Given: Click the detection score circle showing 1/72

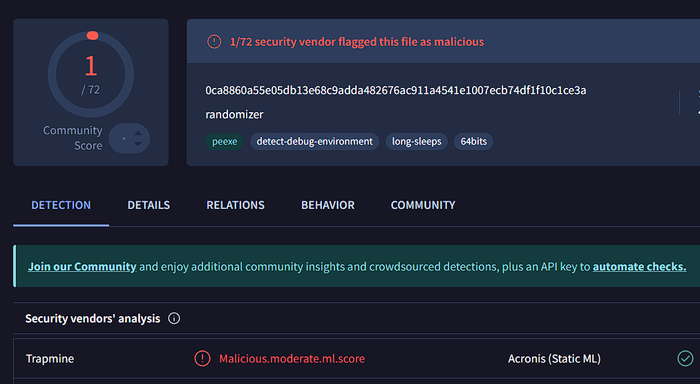Looking at the screenshot, I should [x=91, y=74].
